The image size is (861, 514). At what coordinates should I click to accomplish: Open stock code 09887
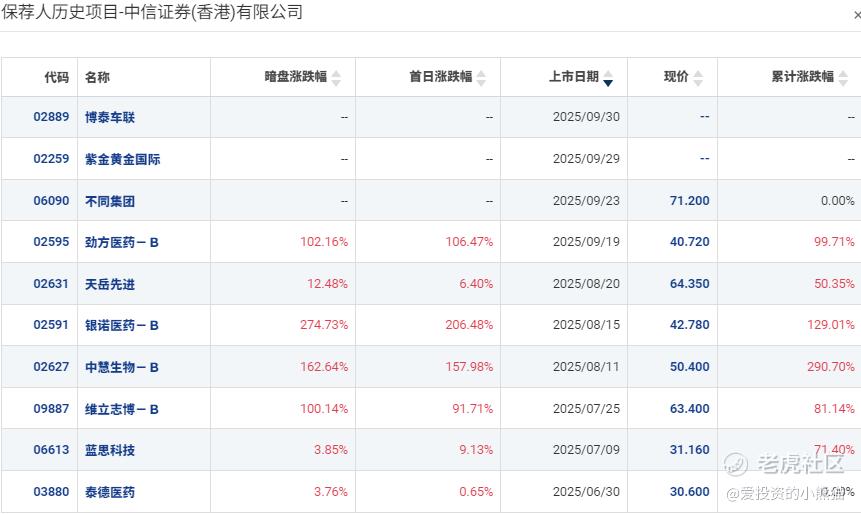pos(51,409)
